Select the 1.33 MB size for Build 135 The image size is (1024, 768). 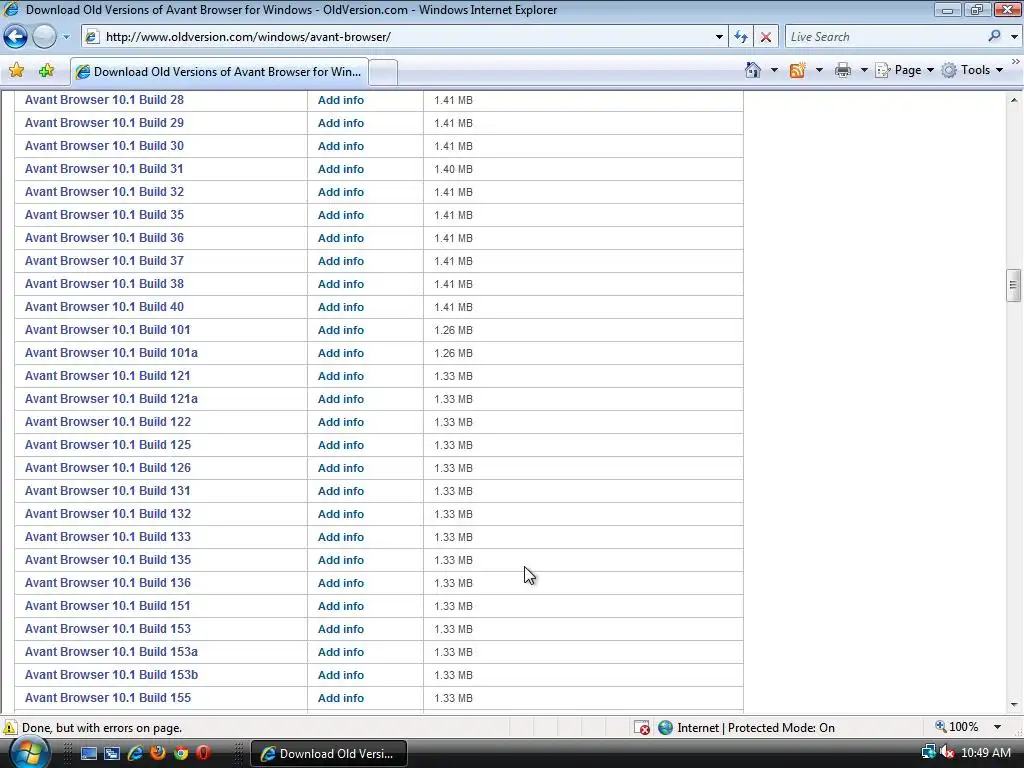pos(453,560)
